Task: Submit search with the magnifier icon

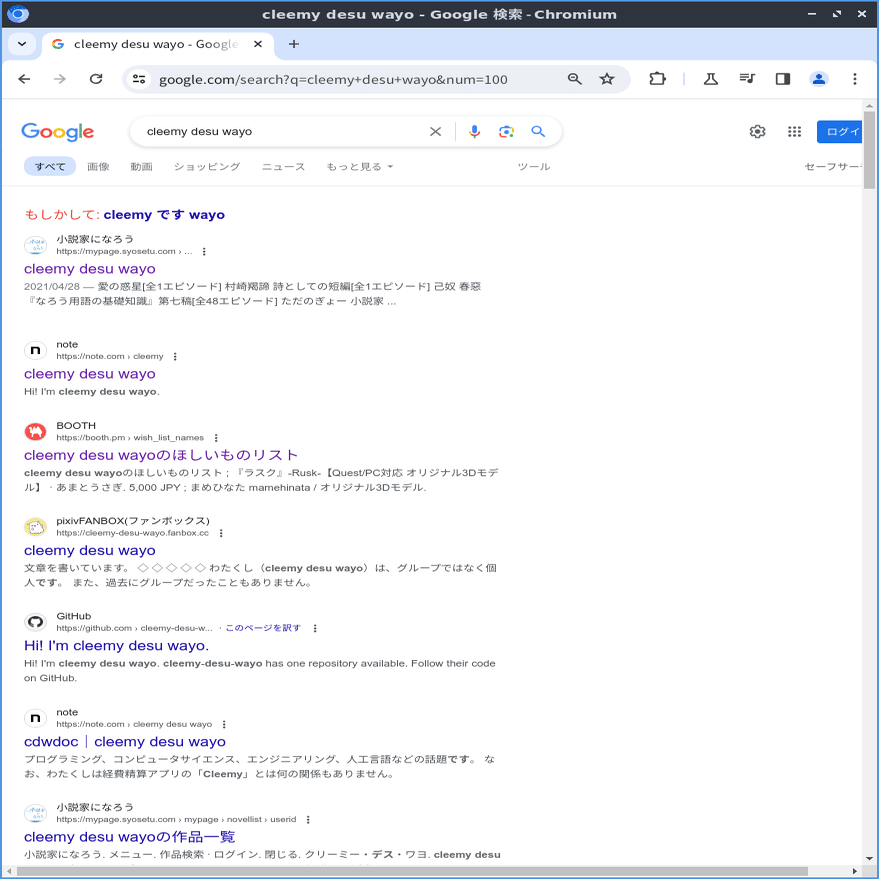Action: tap(538, 132)
